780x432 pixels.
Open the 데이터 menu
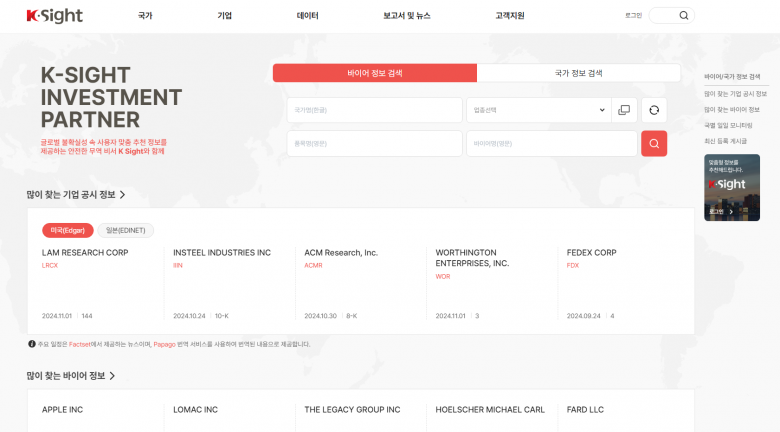(307, 15)
